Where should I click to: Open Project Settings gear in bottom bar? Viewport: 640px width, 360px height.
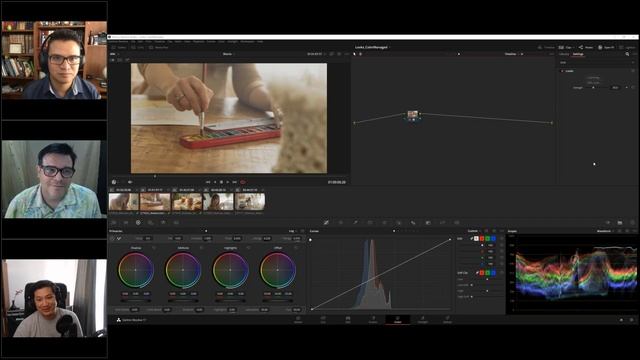pyautogui.click(x=631, y=320)
